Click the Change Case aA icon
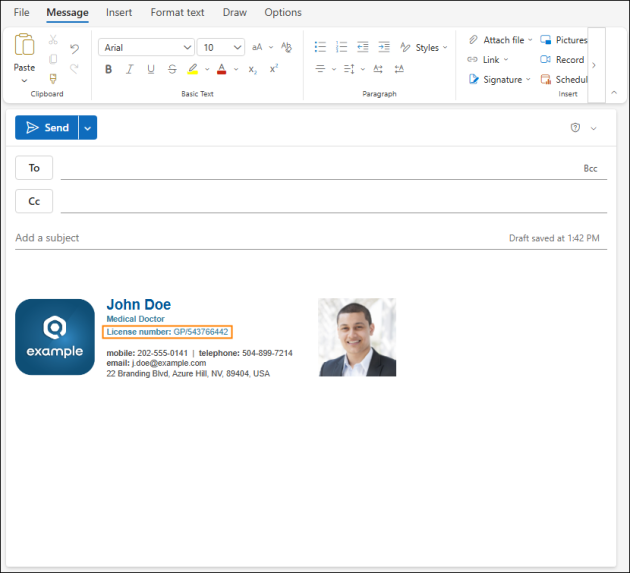630x573 pixels. click(257, 47)
